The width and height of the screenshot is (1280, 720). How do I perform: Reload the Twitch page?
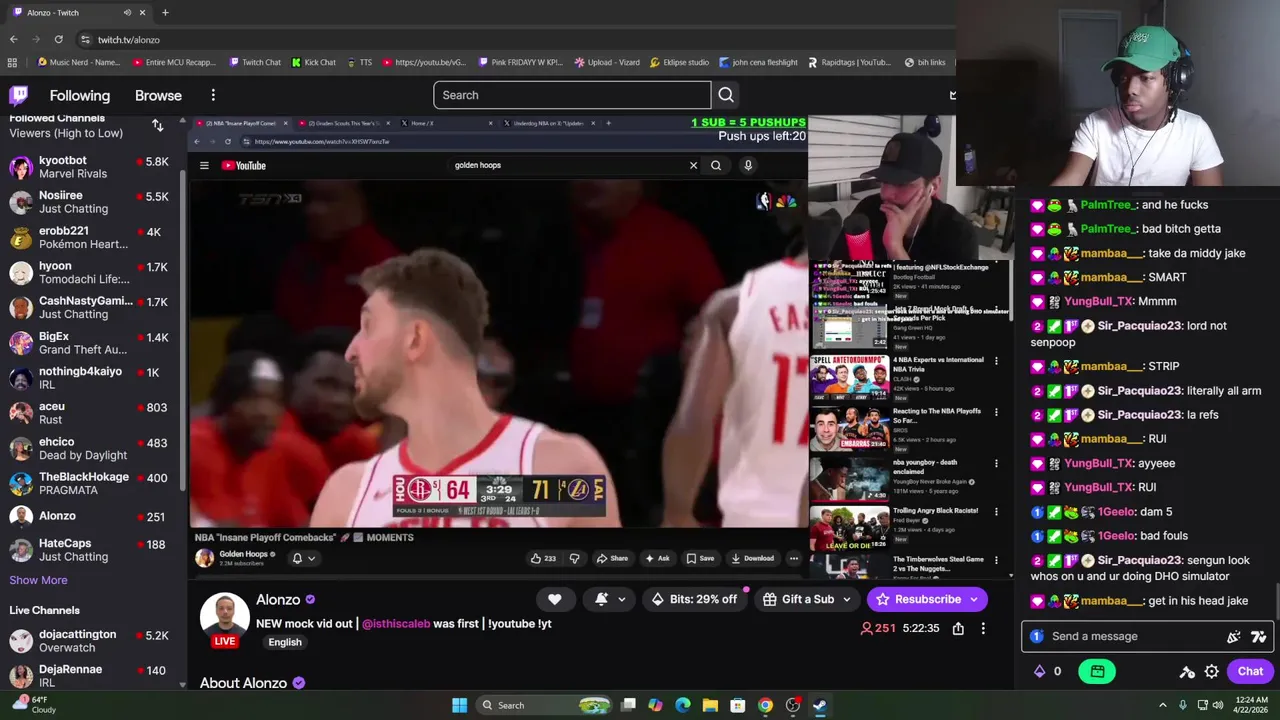point(59,39)
